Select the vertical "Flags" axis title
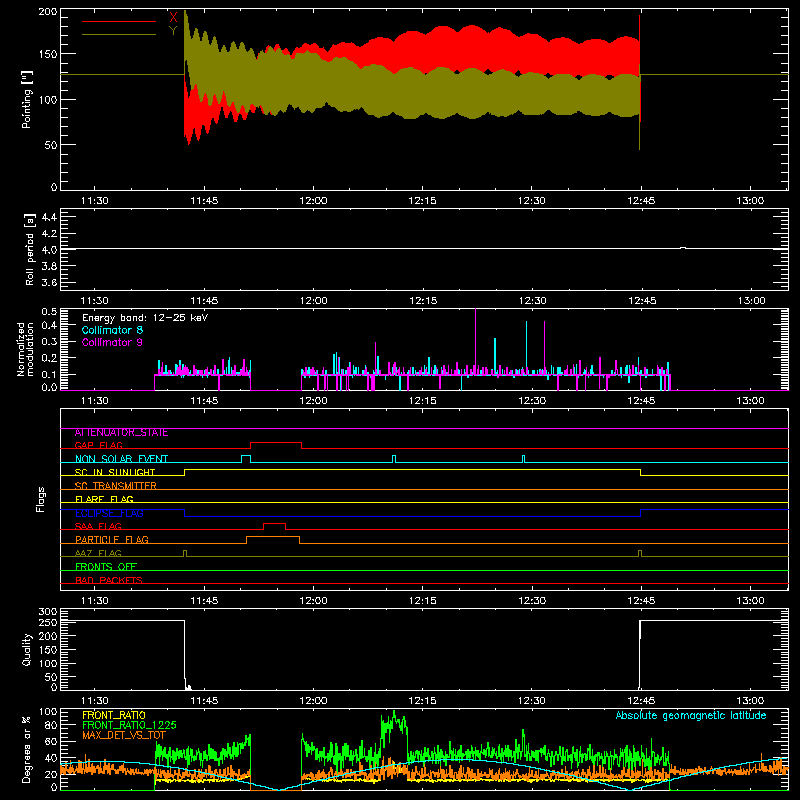The height and width of the screenshot is (800, 800). [40, 499]
